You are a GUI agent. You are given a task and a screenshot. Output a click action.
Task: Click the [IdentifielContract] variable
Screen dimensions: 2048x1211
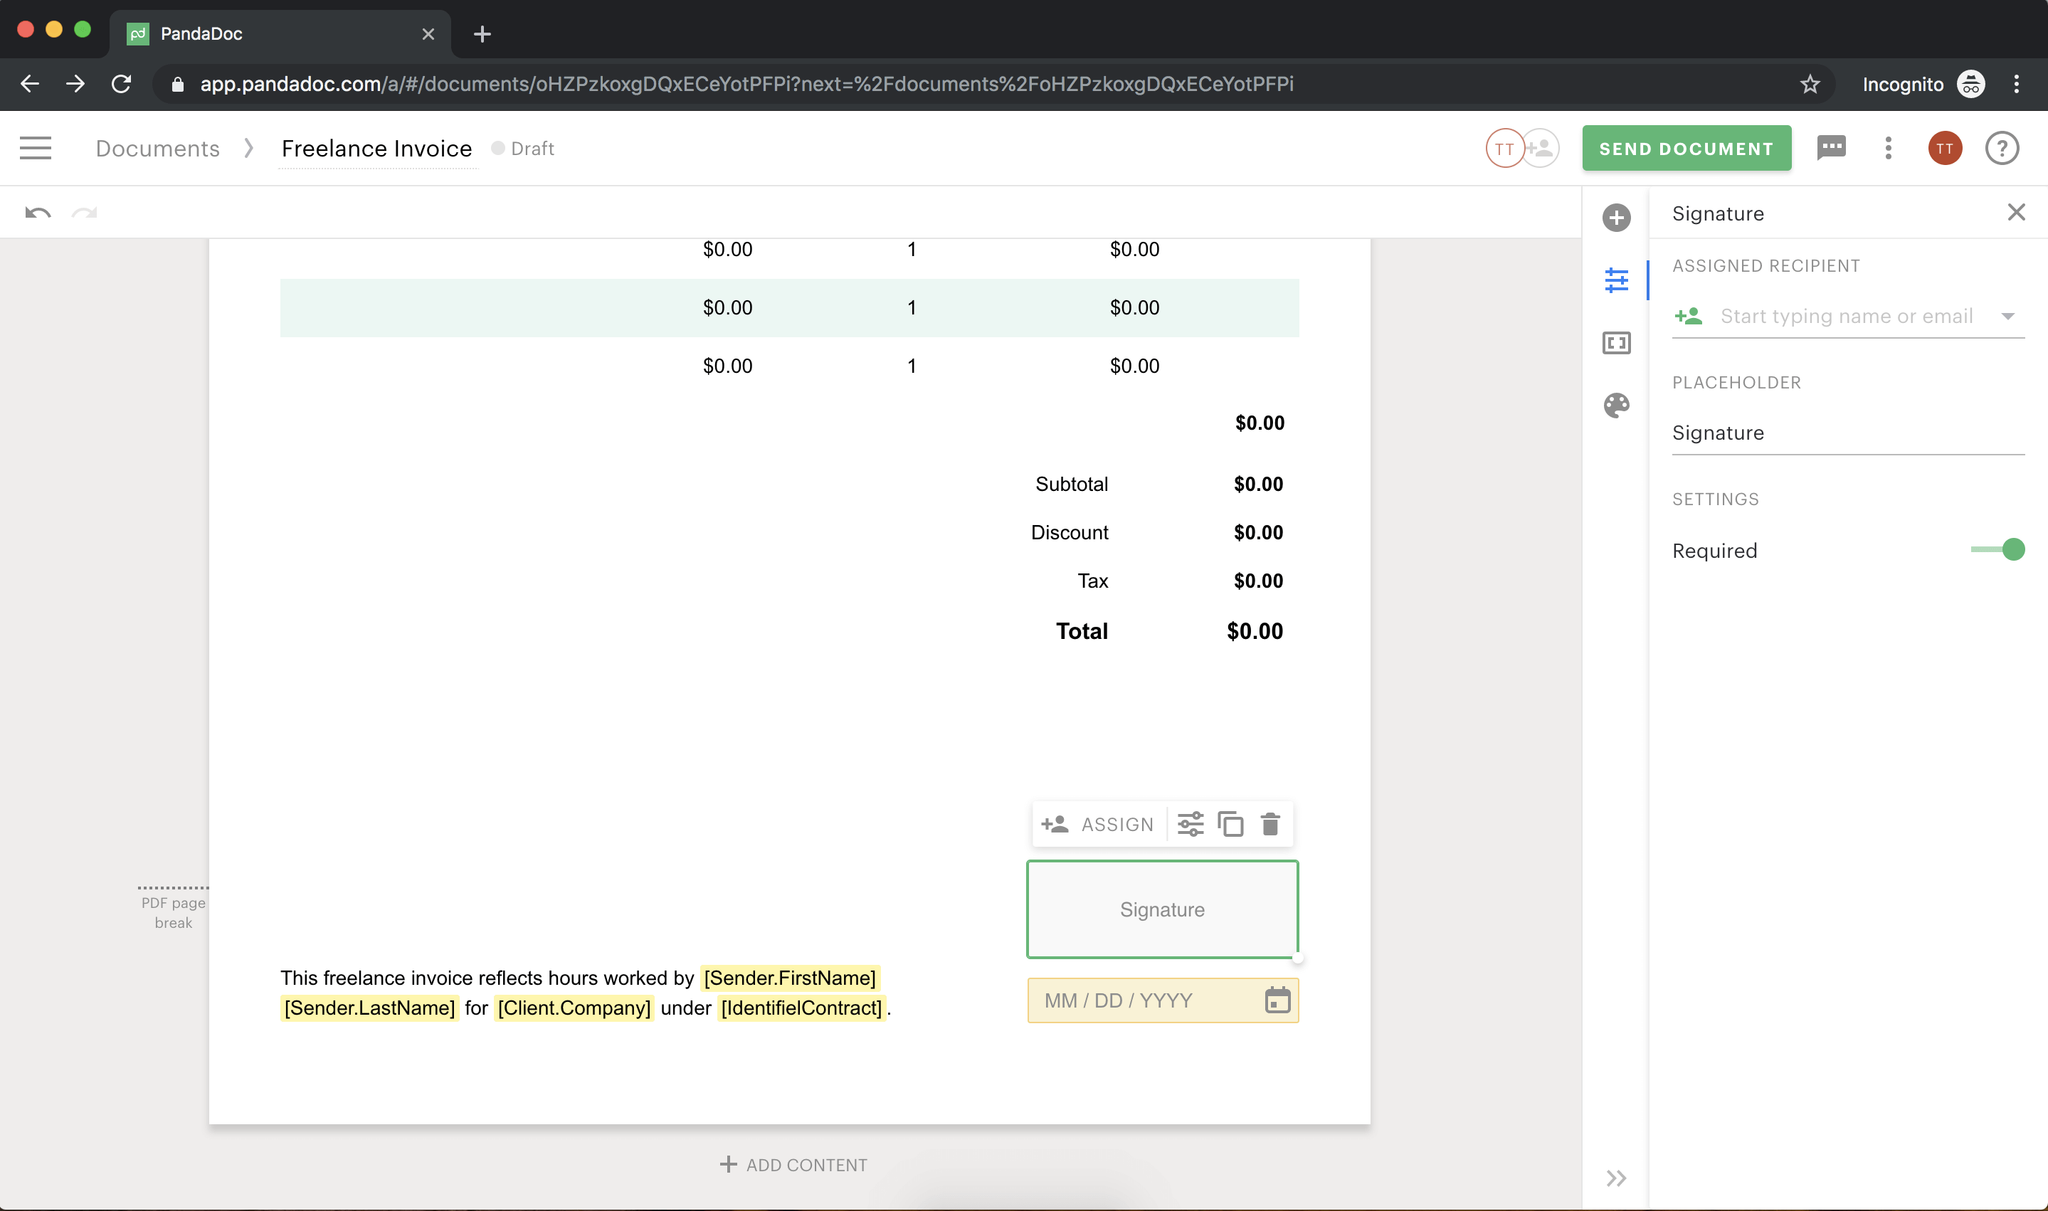(801, 1008)
